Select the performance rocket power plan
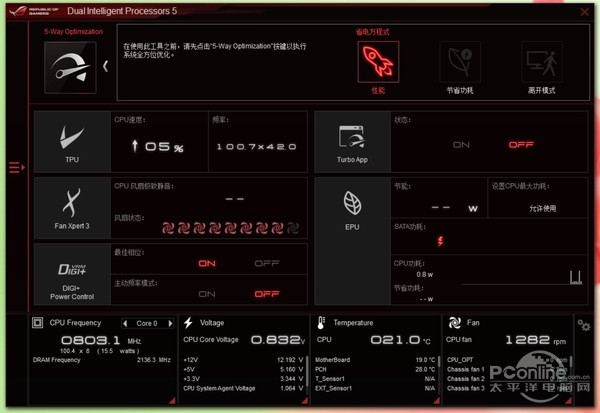The height and width of the screenshot is (413, 600). click(x=378, y=62)
